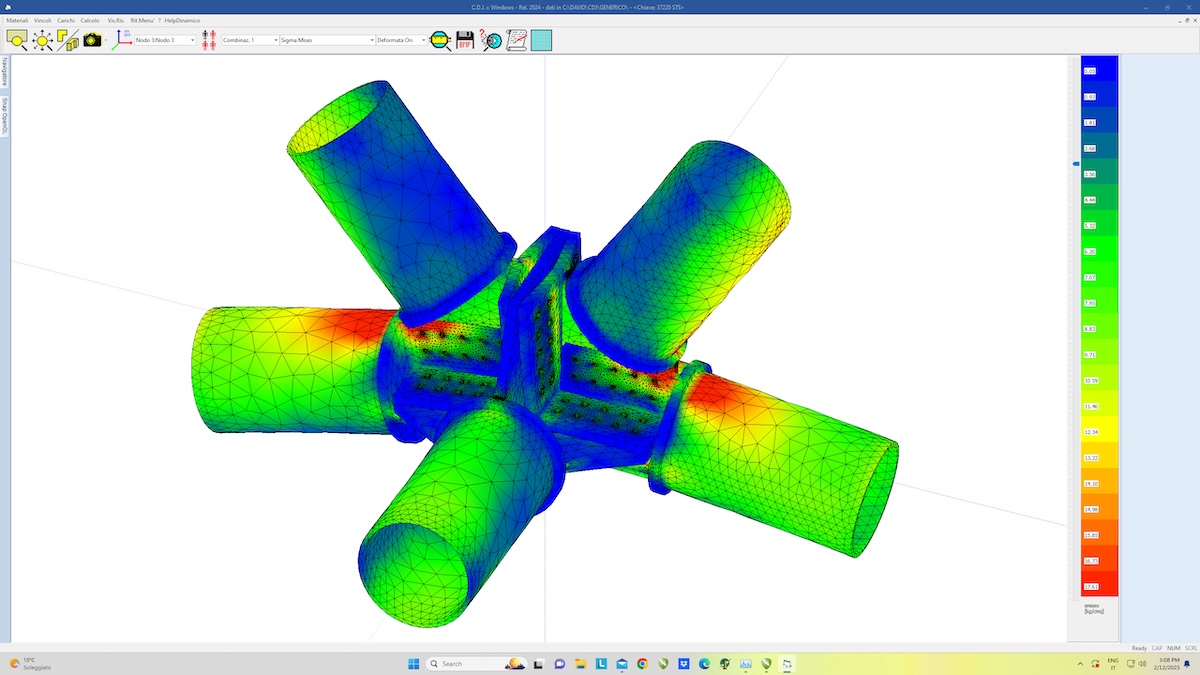Viewport: 1200px width, 675px height.
Task: Open the clock showing 5:08 PM
Action: (x=1169, y=663)
